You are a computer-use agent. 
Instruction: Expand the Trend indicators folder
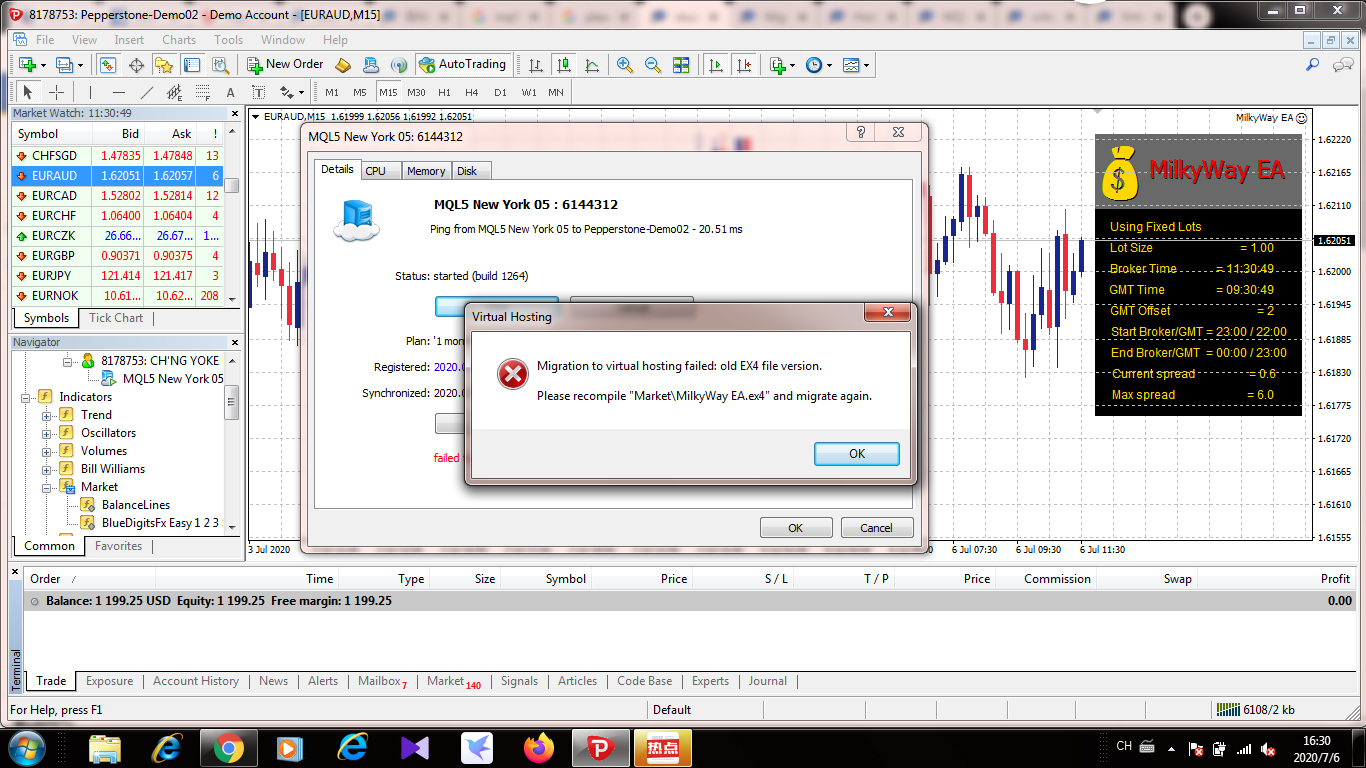click(x=46, y=415)
